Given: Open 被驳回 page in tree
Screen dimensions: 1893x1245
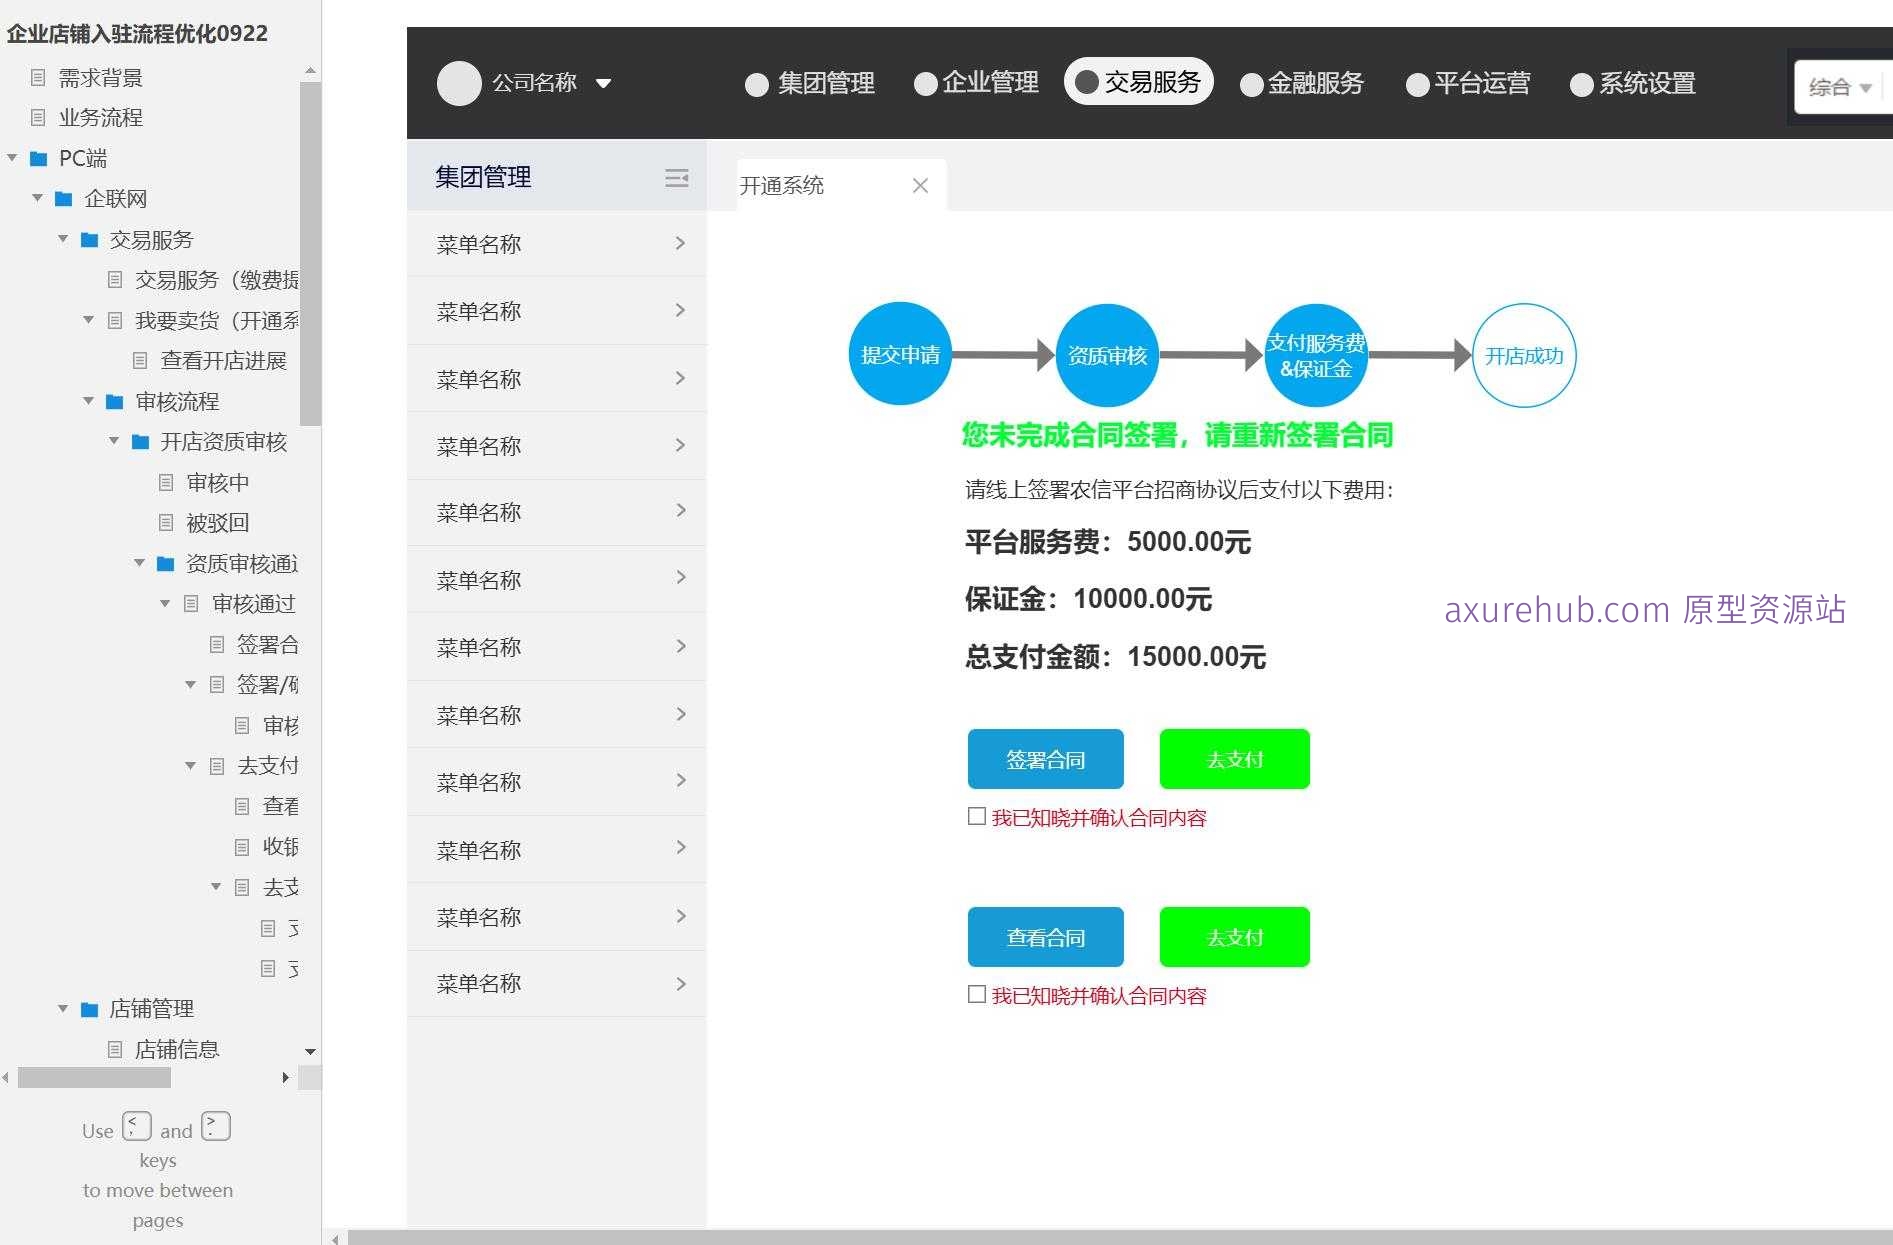Looking at the screenshot, I should click(x=217, y=522).
